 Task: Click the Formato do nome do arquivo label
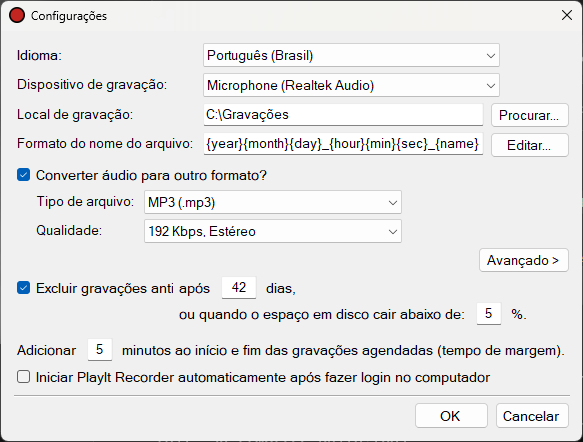(x=105, y=143)
